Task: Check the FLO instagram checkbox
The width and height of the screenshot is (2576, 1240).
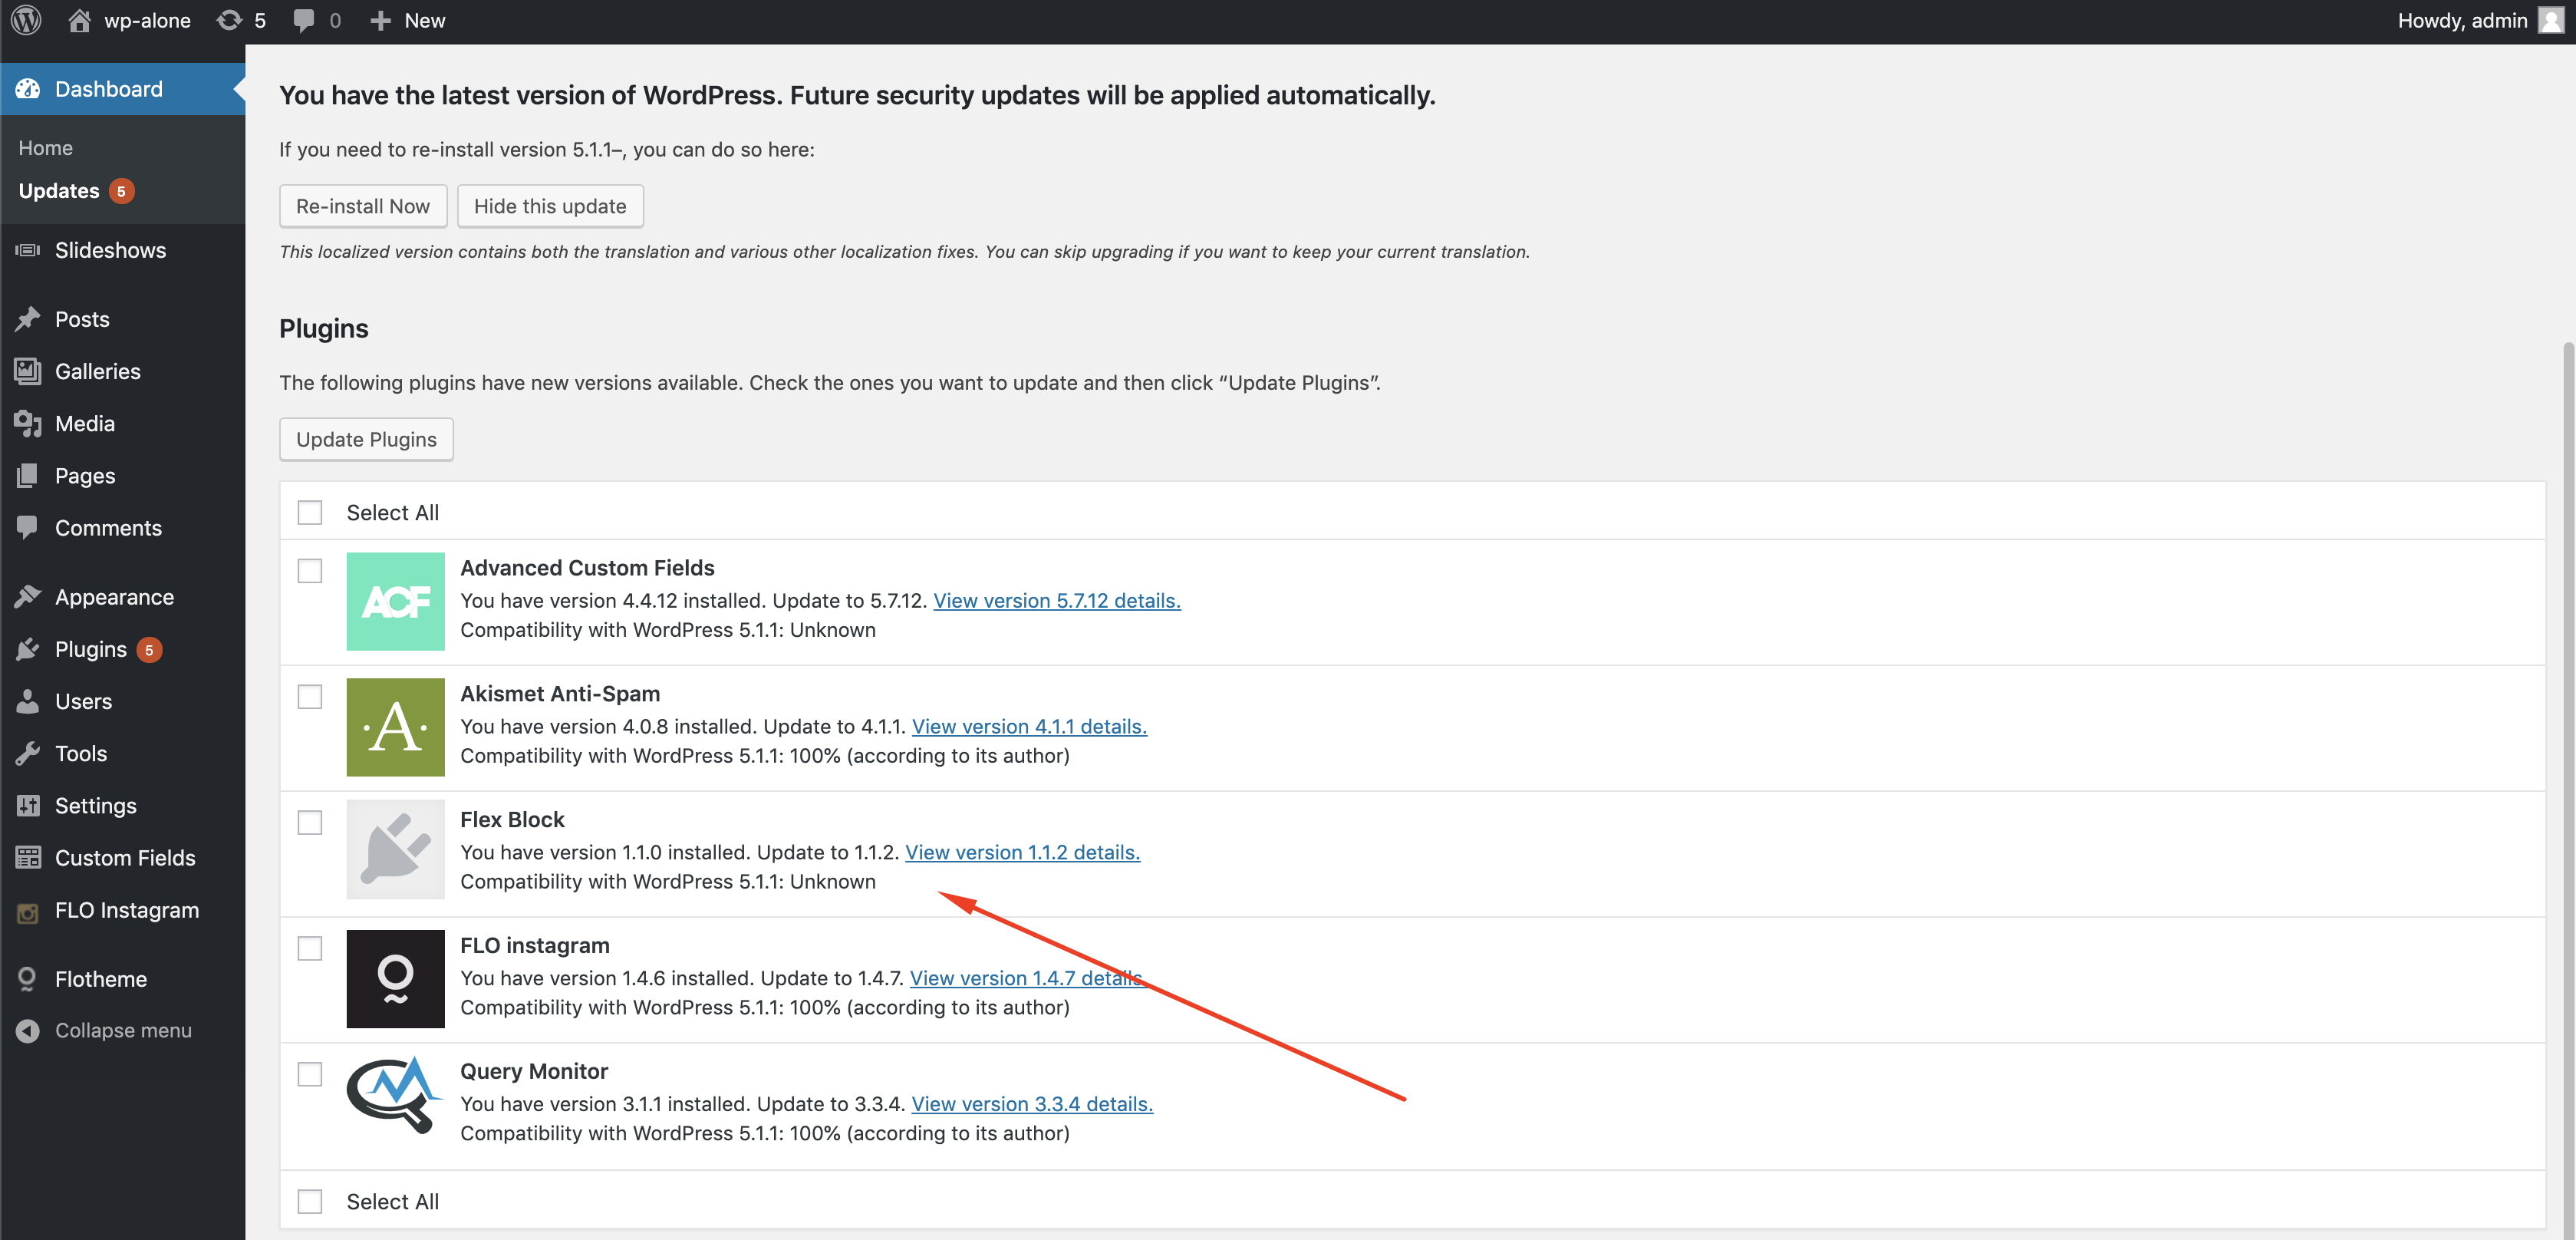Action: [x=310, y=949]
